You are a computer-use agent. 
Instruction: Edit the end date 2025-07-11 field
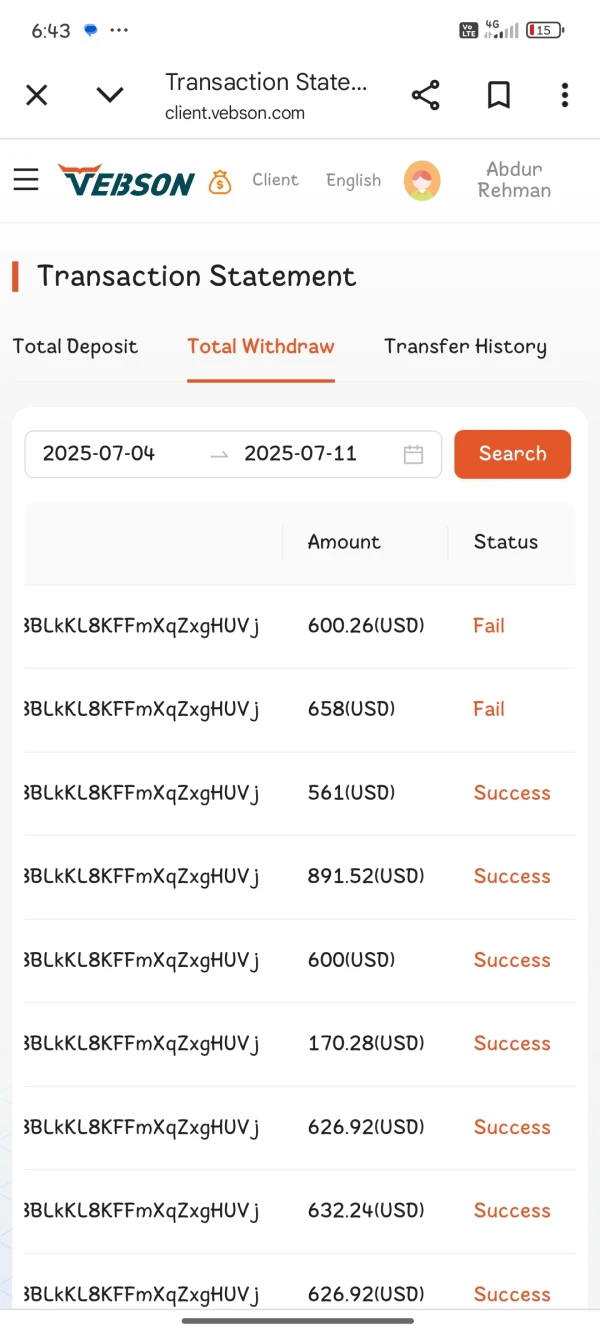(x=300, y=454)
